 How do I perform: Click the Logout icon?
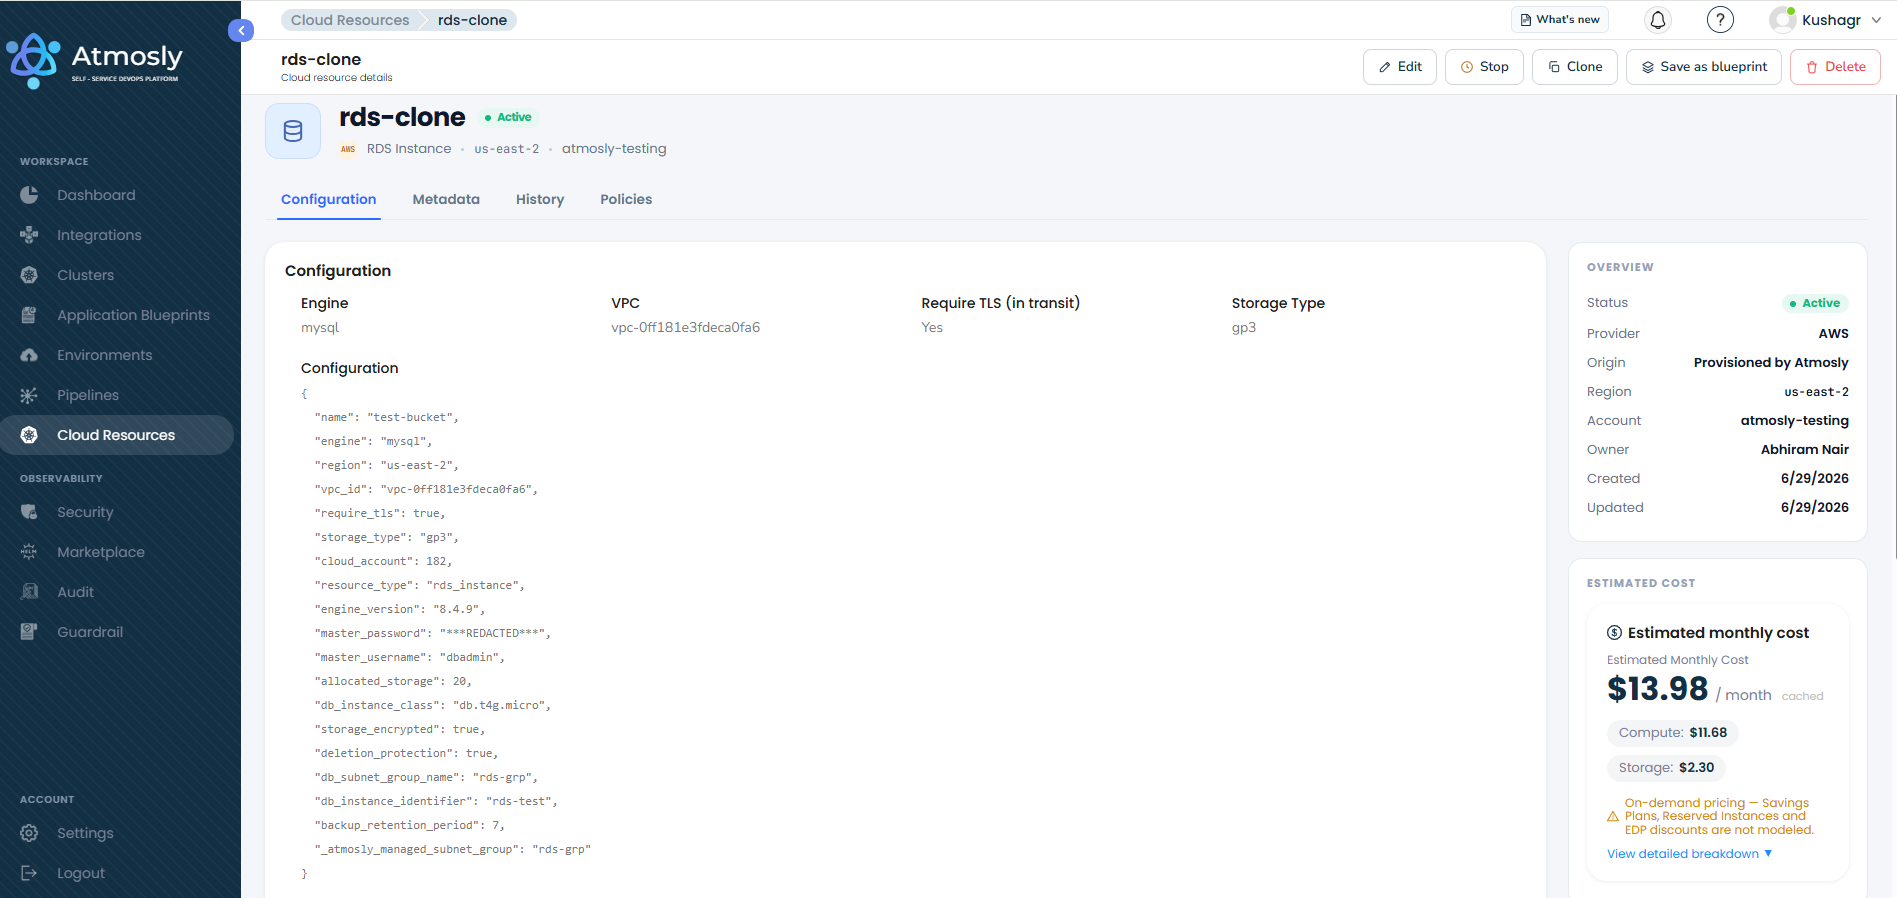(x=29, y=873)
